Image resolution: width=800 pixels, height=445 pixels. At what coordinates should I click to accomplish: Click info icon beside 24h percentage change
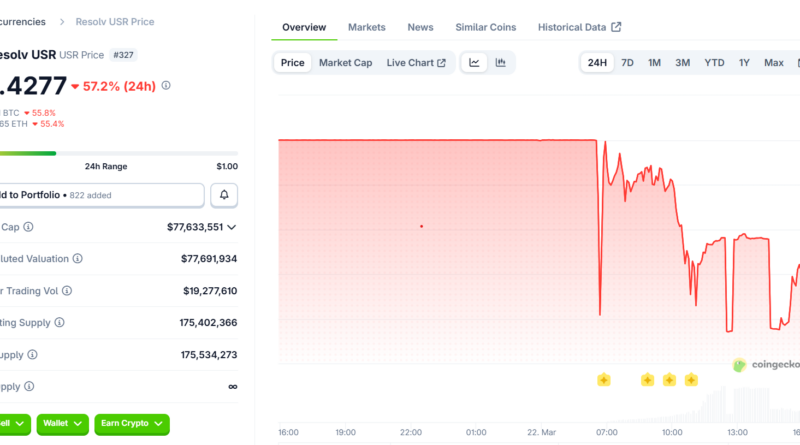[x=166, y=85]
